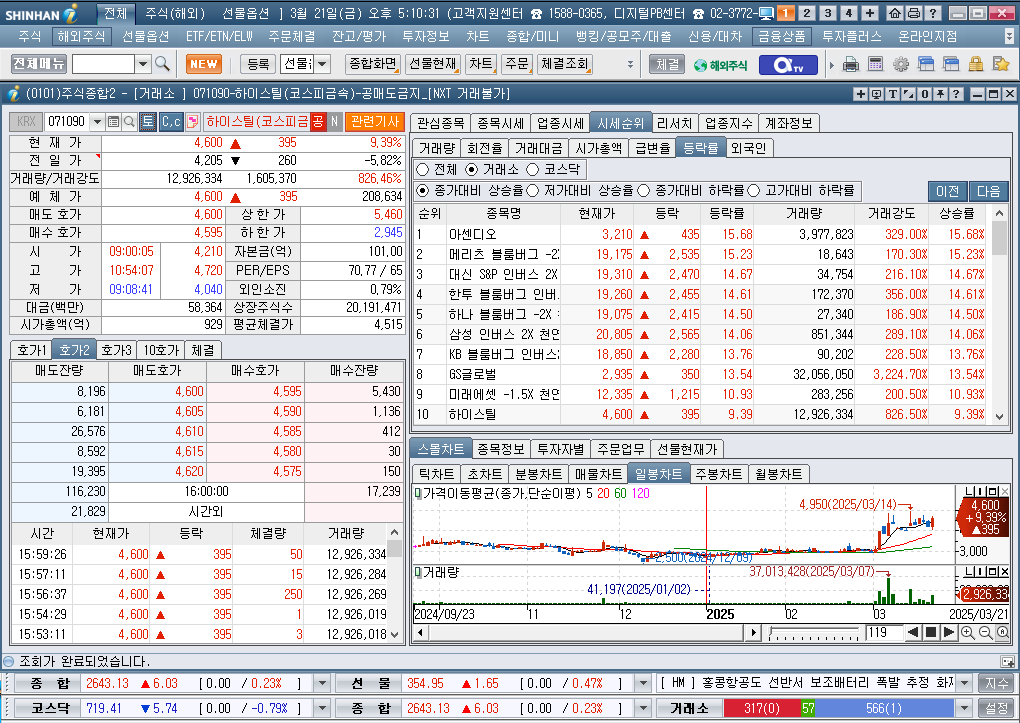This screenshot has height=723, width=1020.
Task: Click the orange 관련기사 button
Action: (375, 122)
